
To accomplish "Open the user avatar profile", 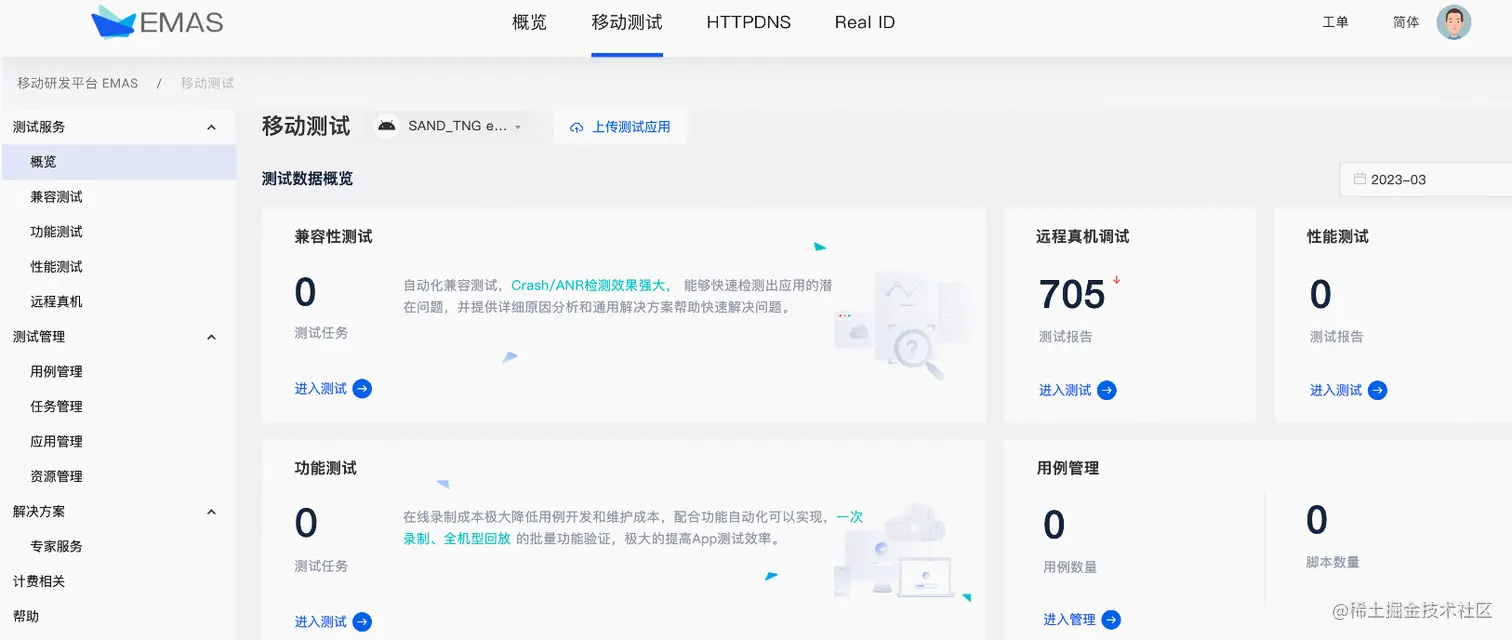I will pos(1453,22).
